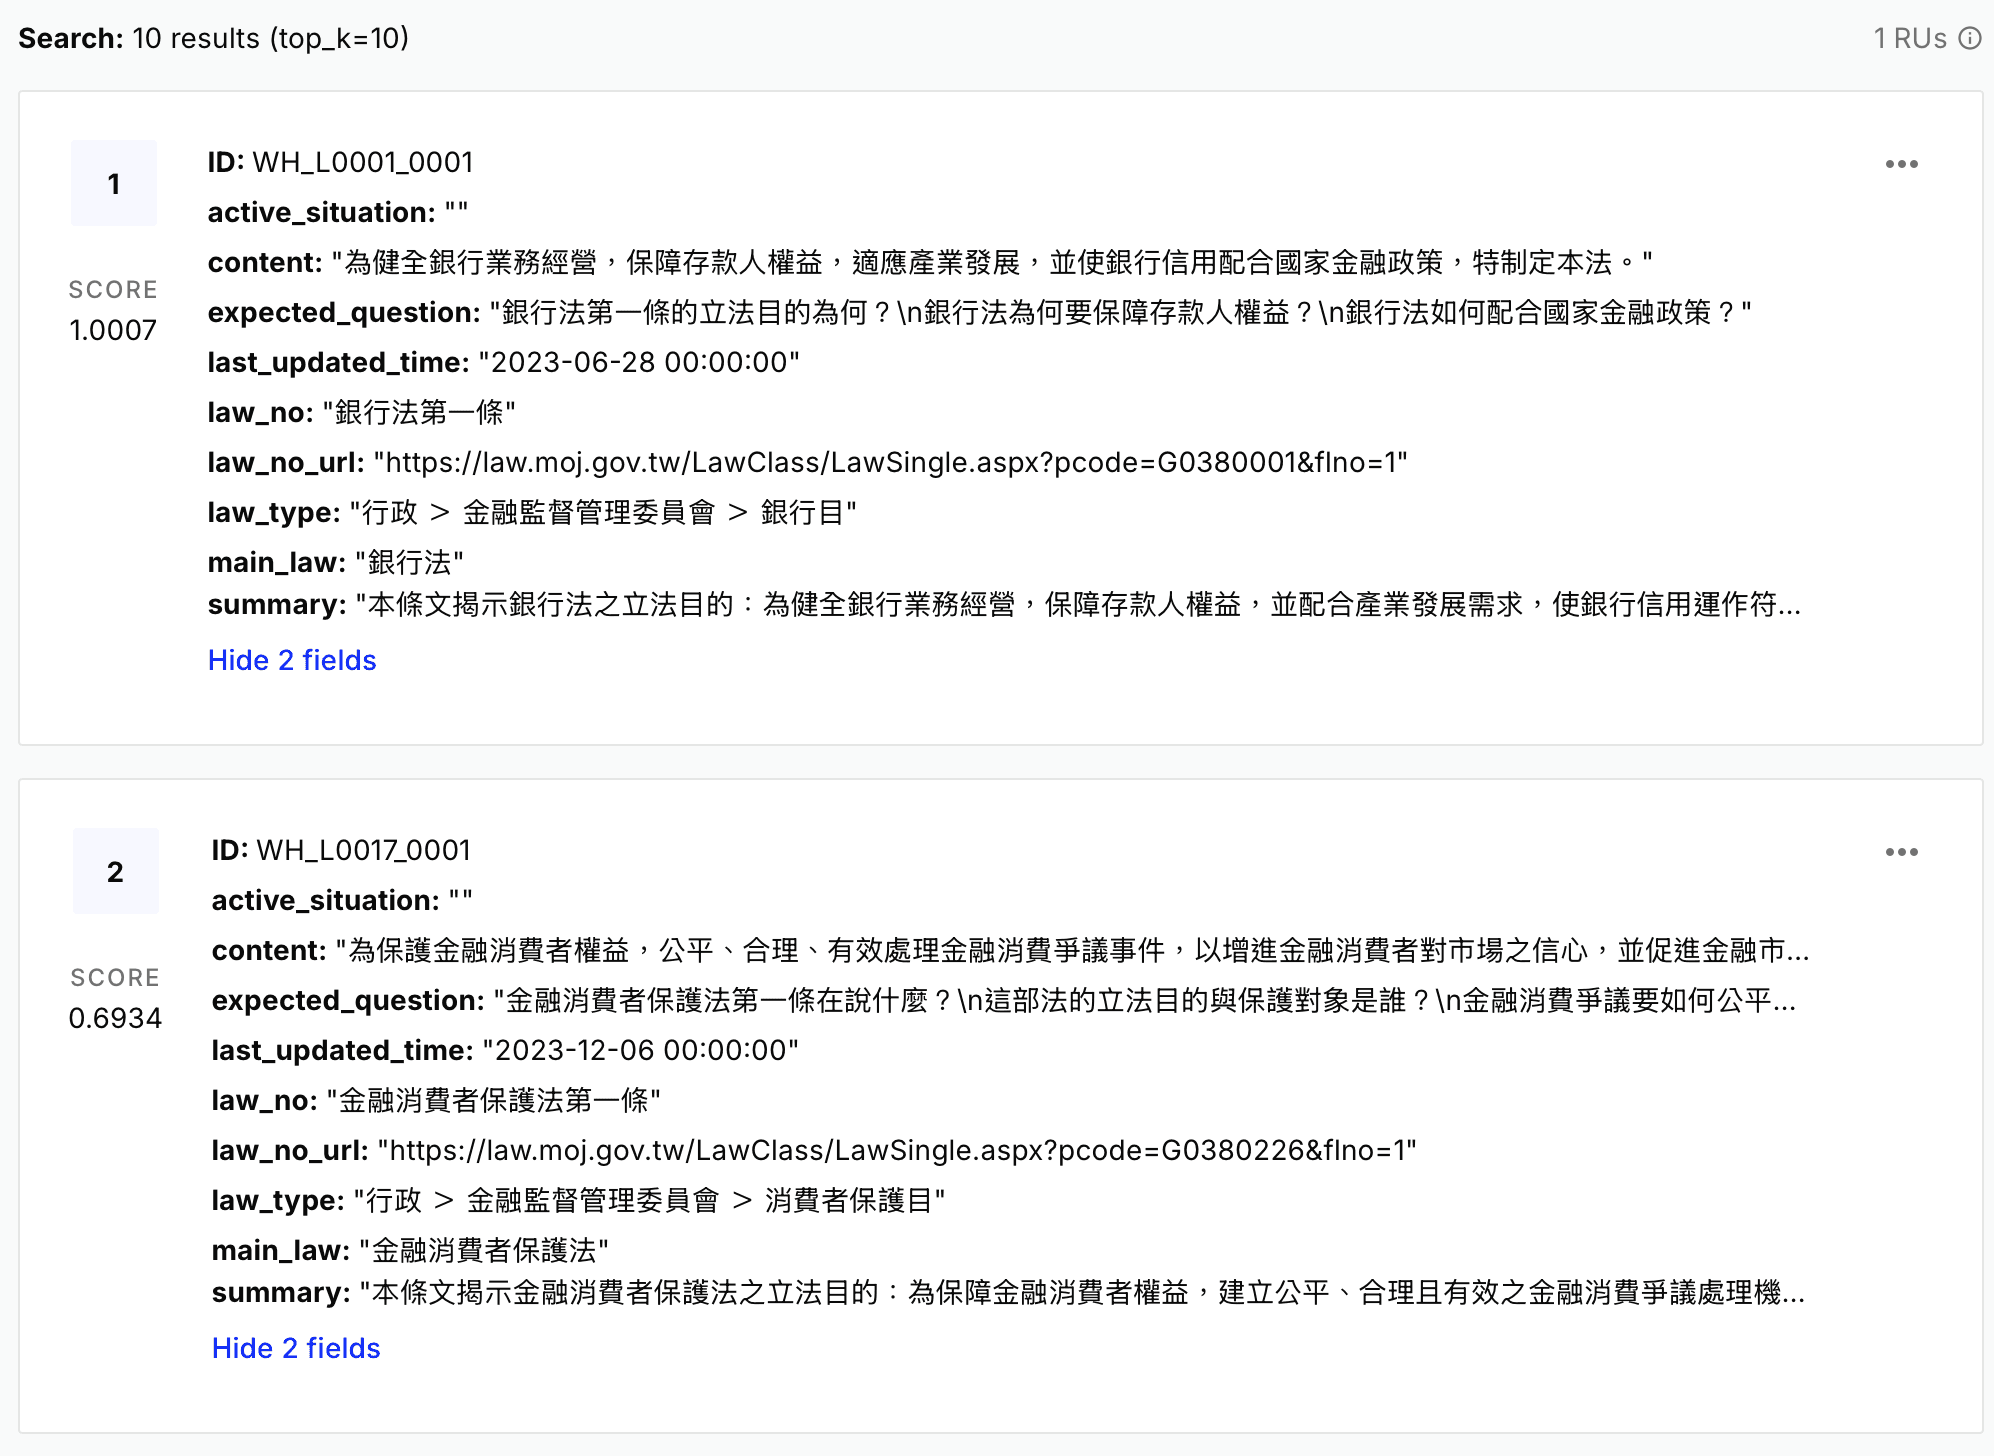Image resolution: width=1994 pixels, height=1456 pixels.
Task: Click last_updated_time 2023-12-06 value
Action: (x=640, y=1050)
